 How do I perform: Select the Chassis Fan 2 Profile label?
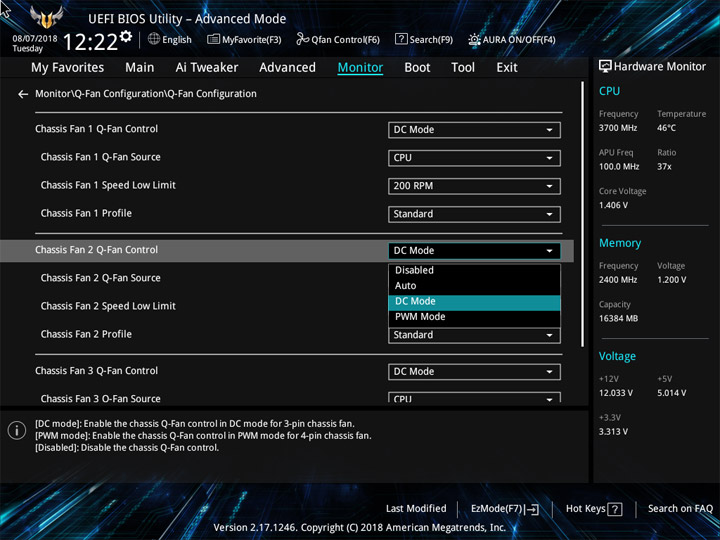coord(86,334)
